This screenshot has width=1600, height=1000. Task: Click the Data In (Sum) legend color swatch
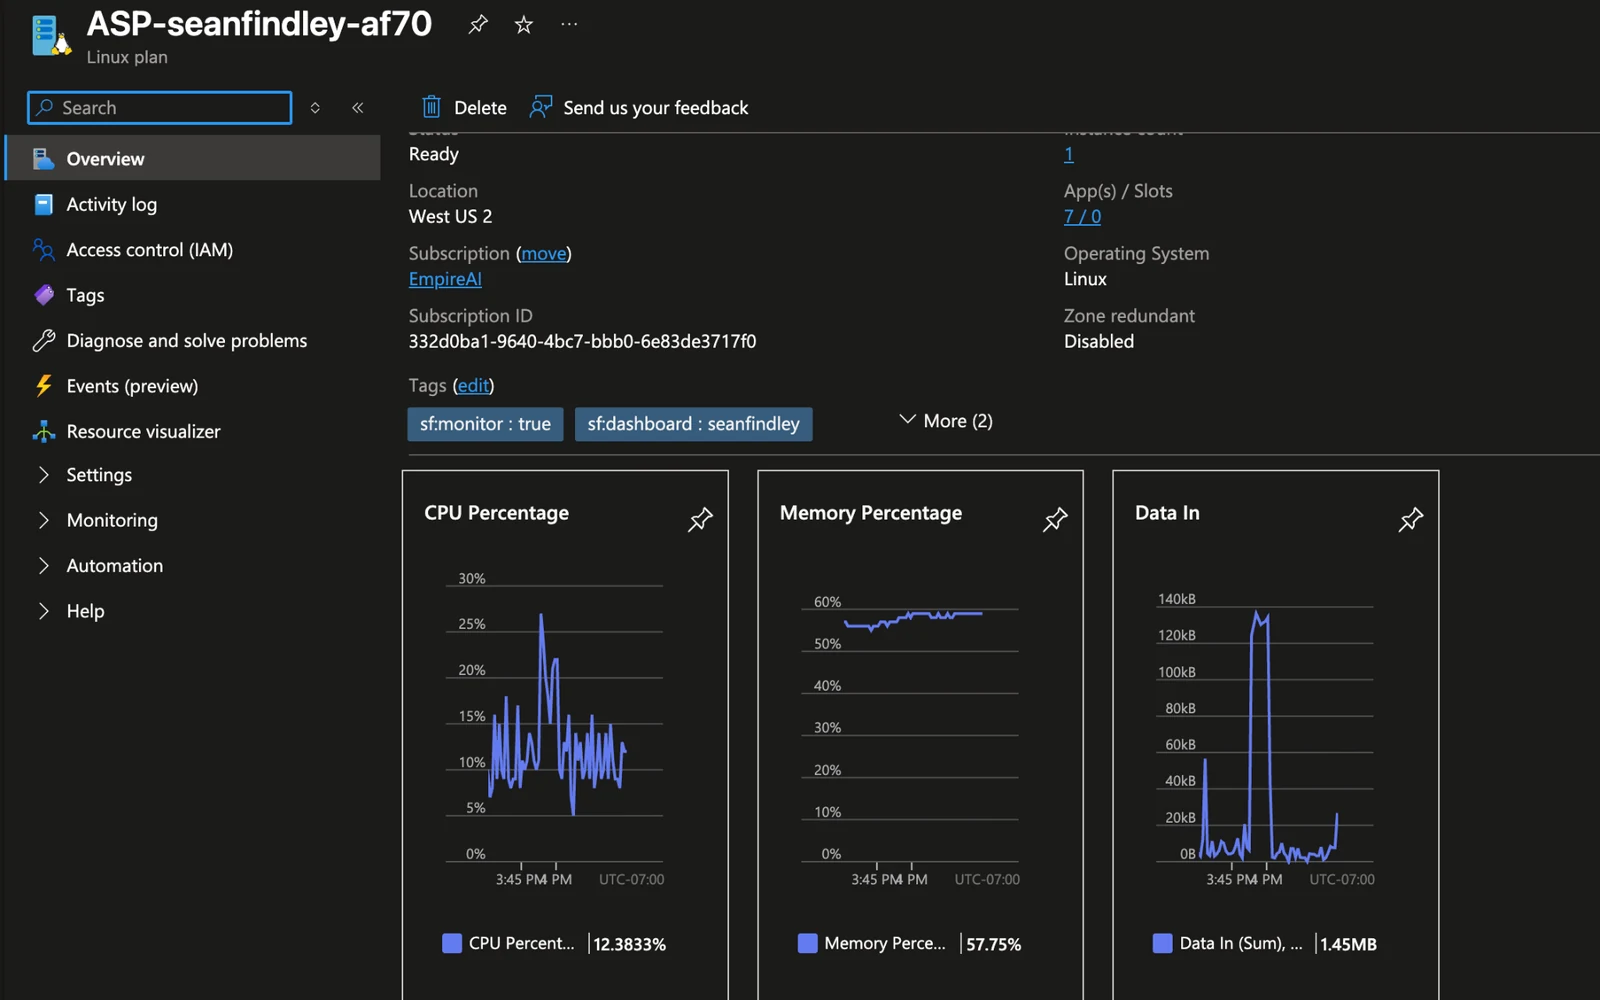(1162, 943)
